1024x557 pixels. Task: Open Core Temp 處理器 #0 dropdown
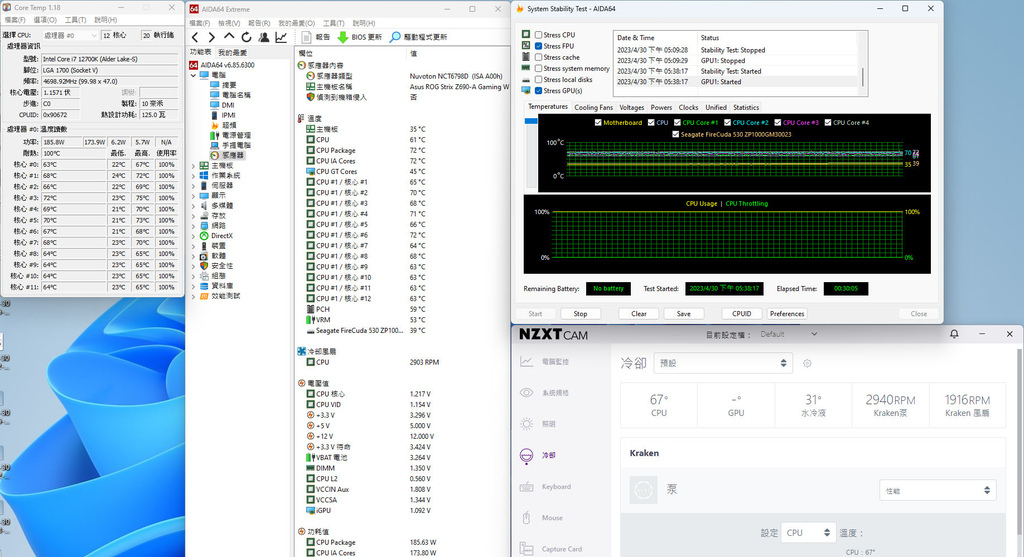click(70, 35)
